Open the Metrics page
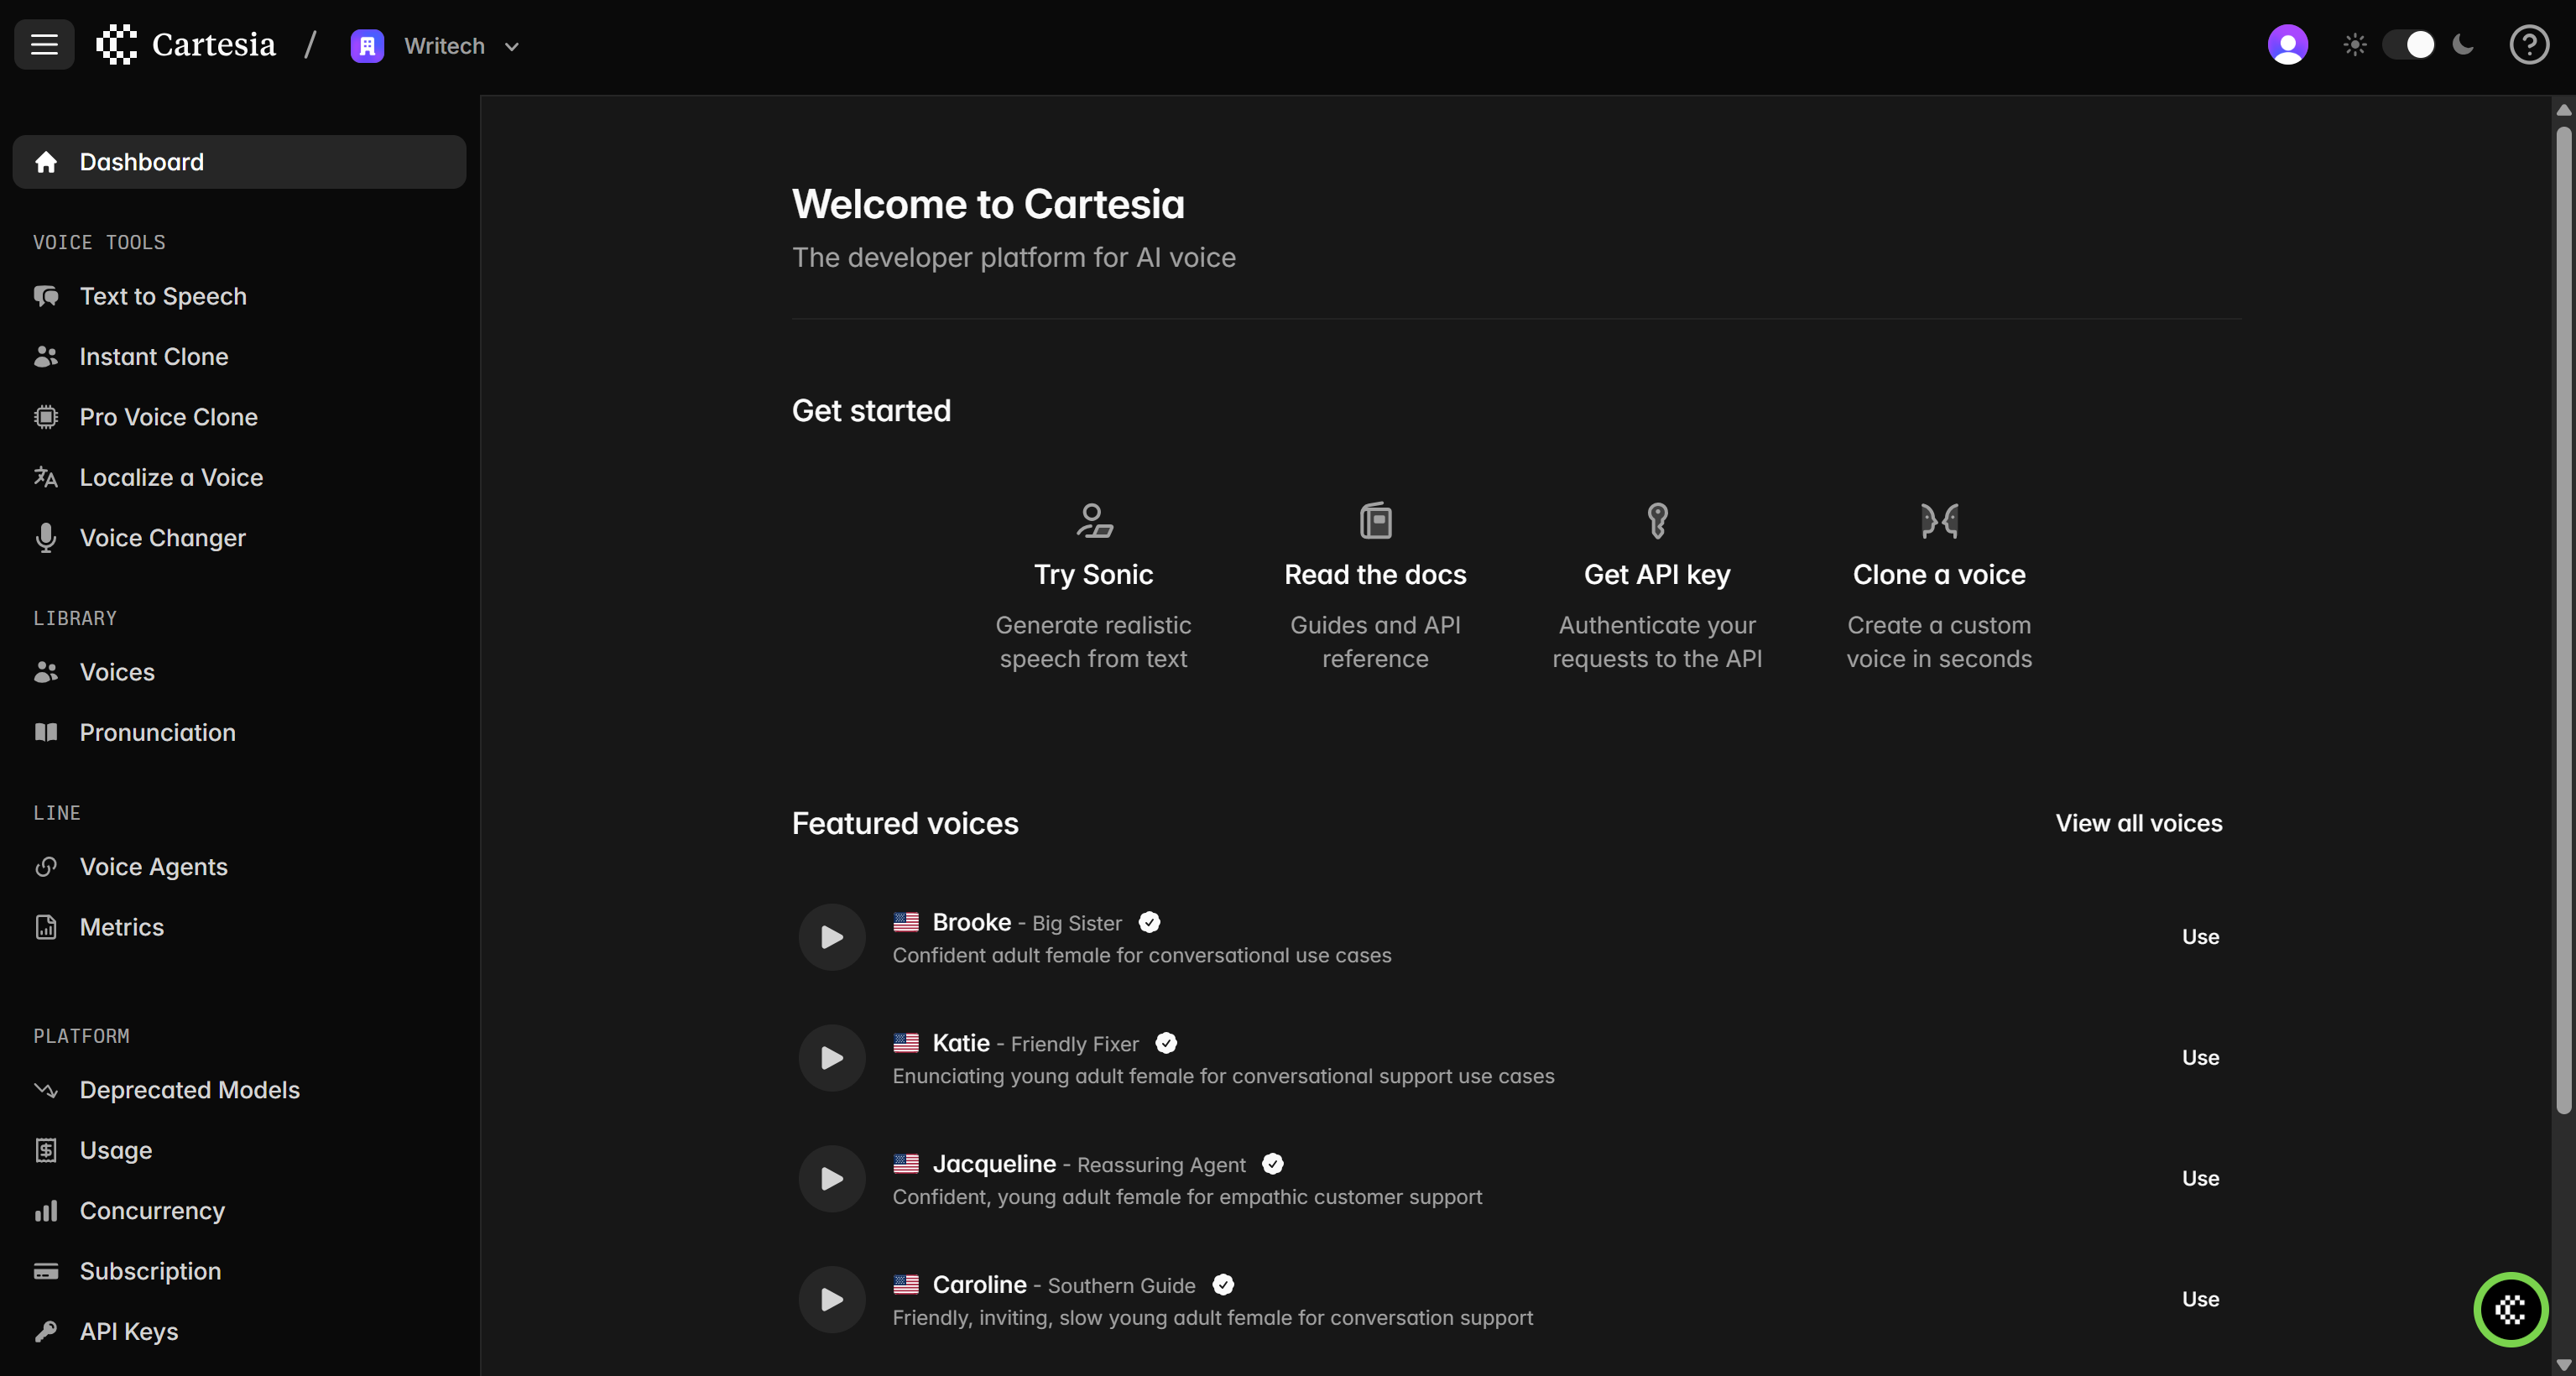2576x1376 pixels. (121, 927)
